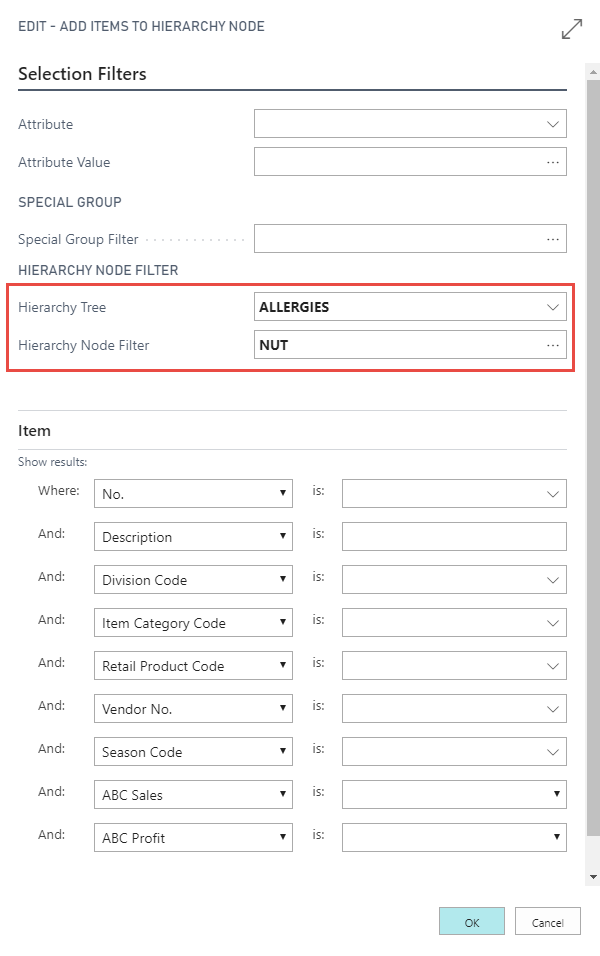Open Special Group Filter lookup ellipsis
Image resolution: width=600 pixels, height=956 pixels.
click(552, 239)
